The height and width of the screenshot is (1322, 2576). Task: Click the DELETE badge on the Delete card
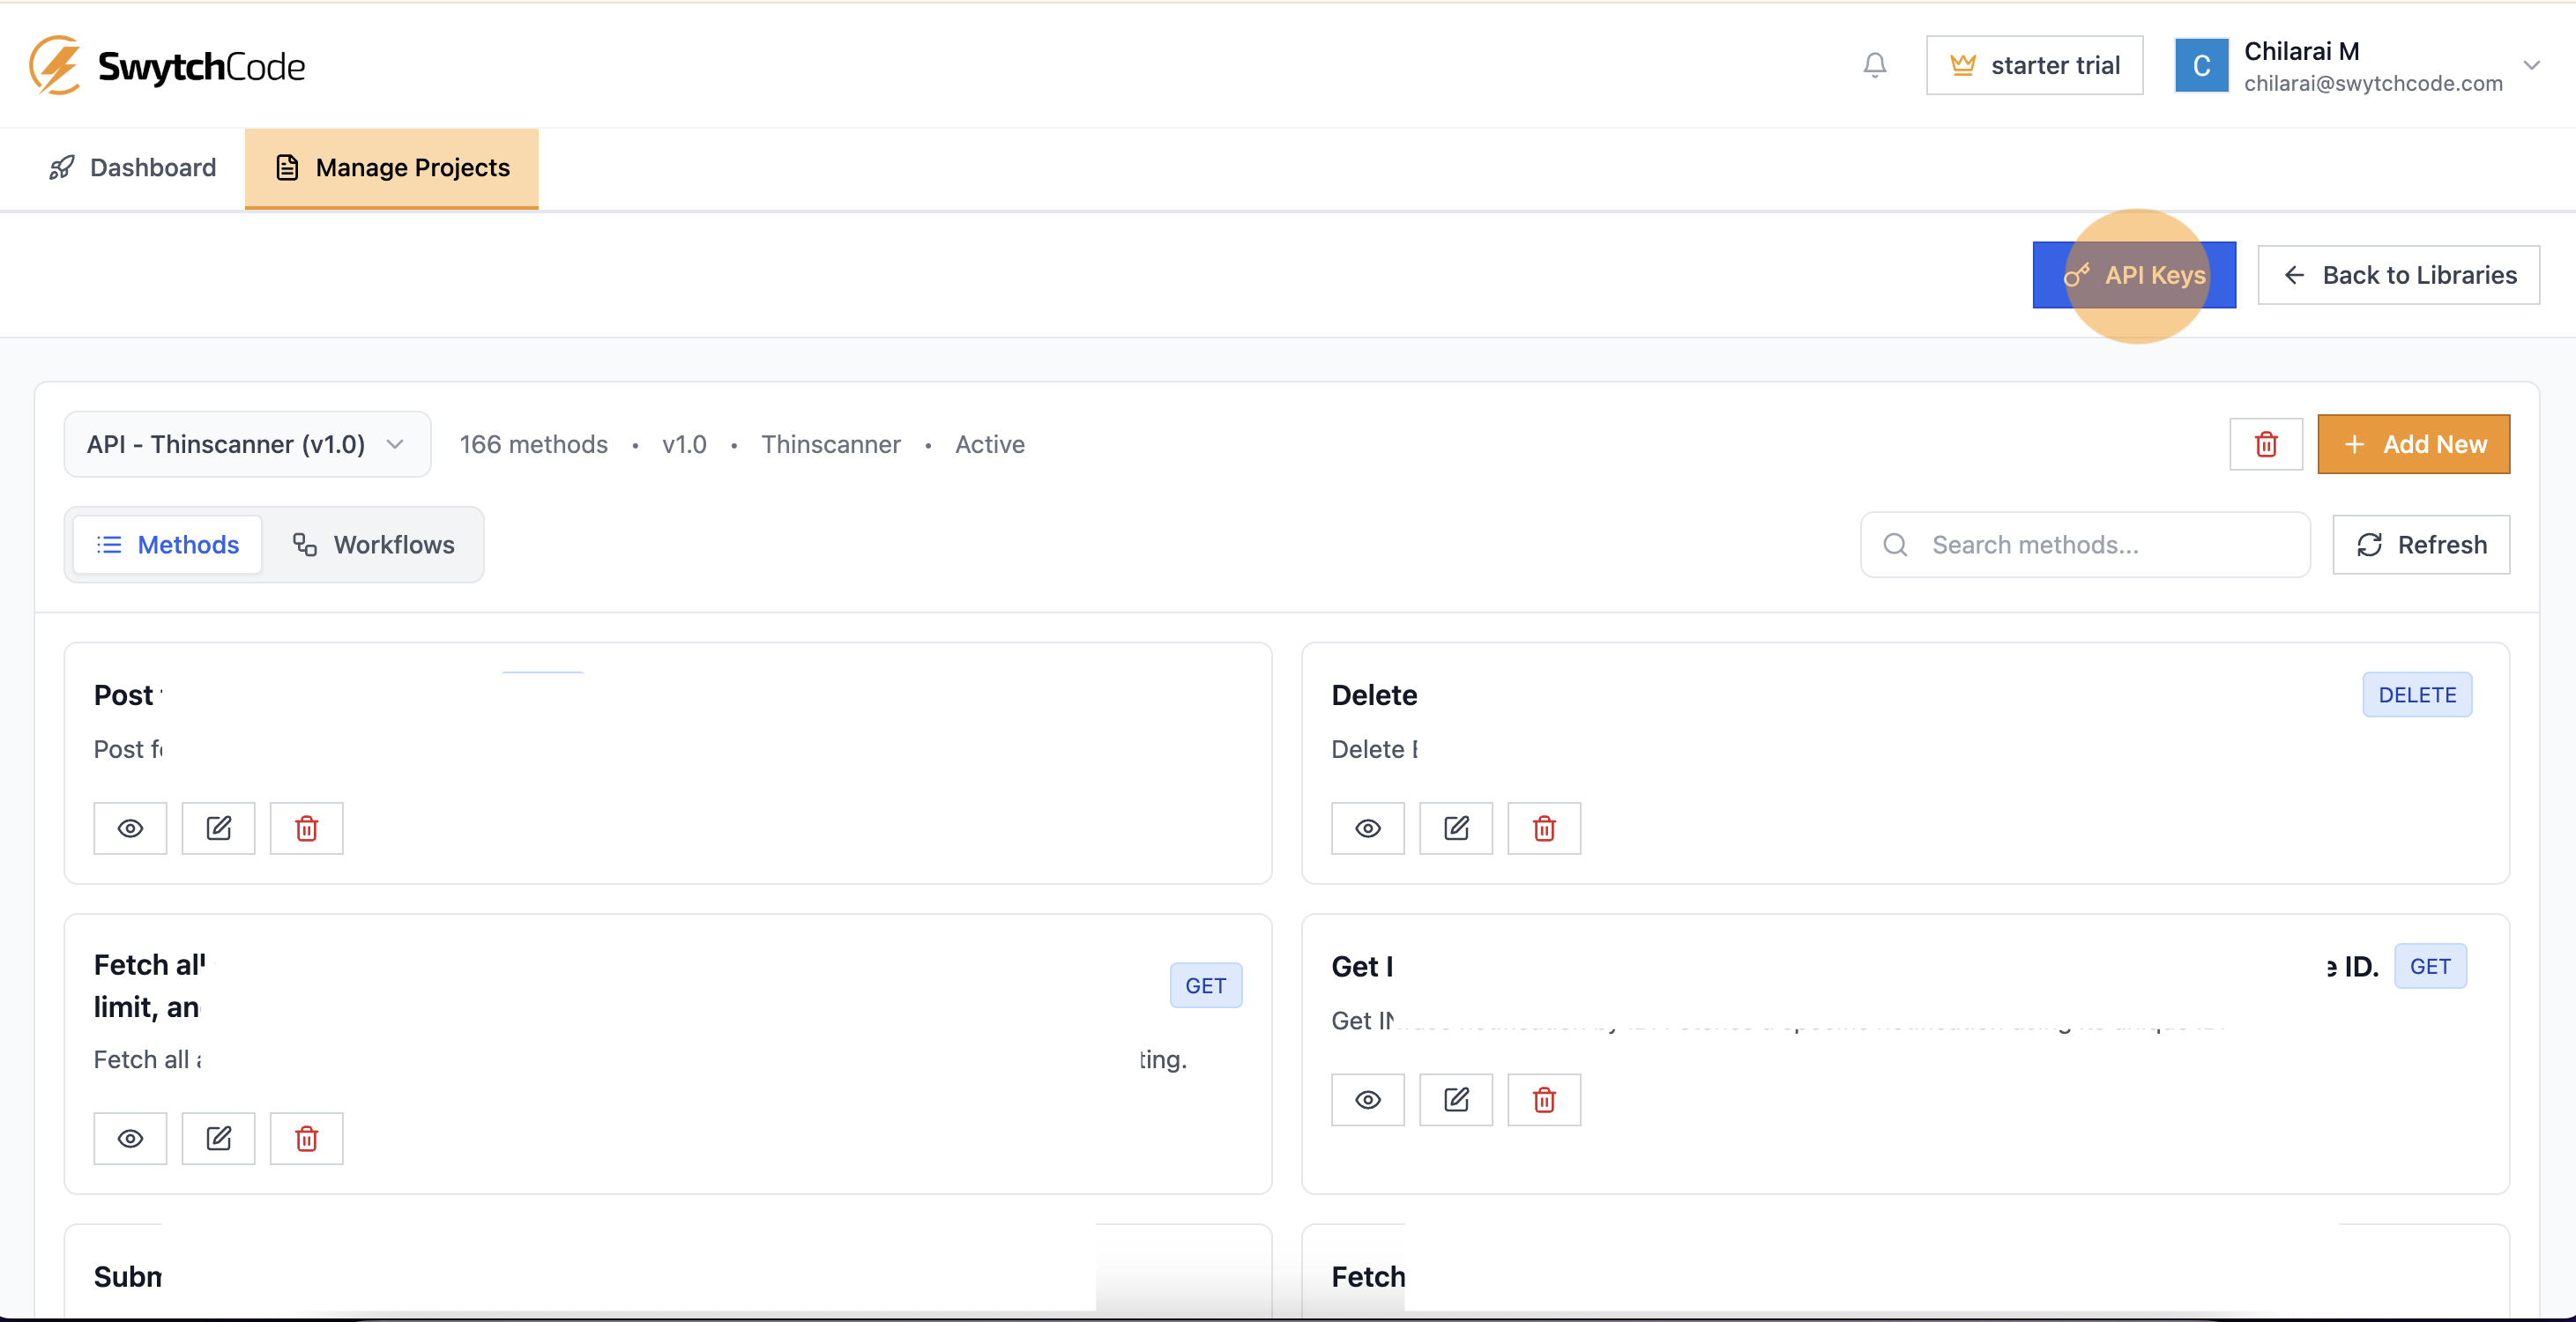click(x=2417, y=695)
